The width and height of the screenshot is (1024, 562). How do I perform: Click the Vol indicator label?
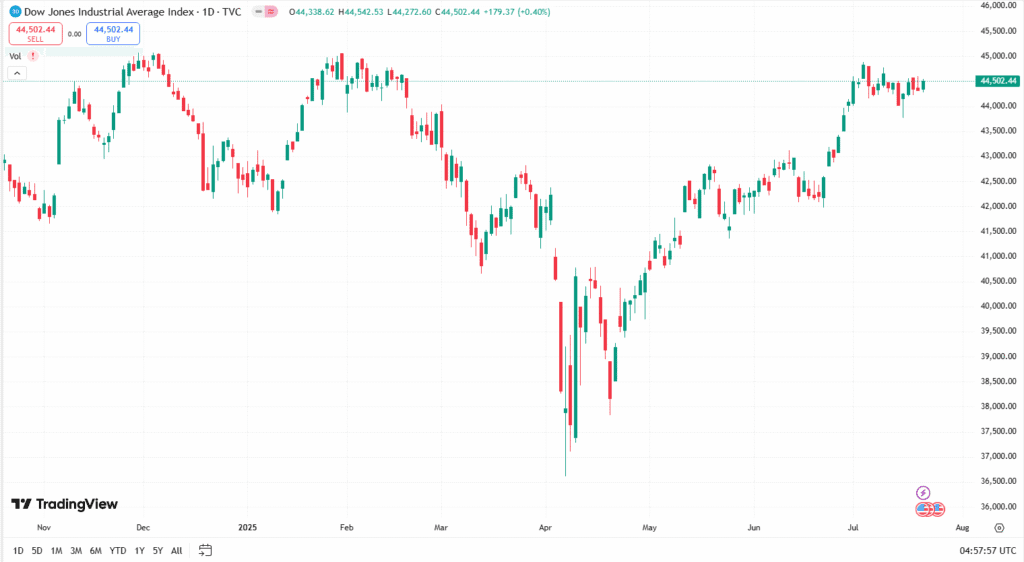coord(15,56)
